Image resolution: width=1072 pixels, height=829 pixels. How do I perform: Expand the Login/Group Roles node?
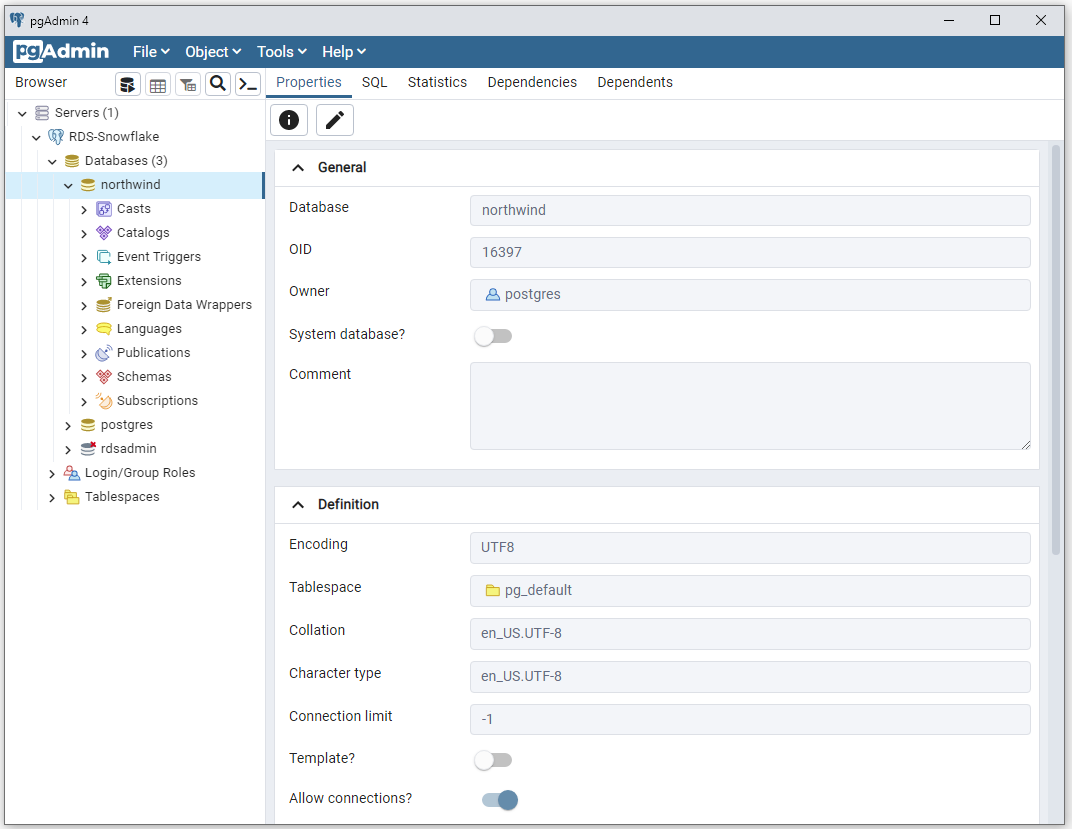(x=53, y=474)
